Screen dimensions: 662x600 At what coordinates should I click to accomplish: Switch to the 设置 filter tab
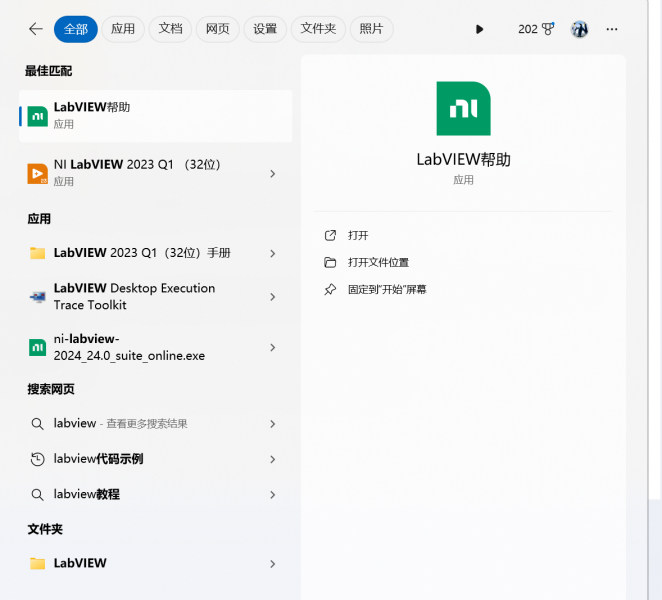pos(265,29)
